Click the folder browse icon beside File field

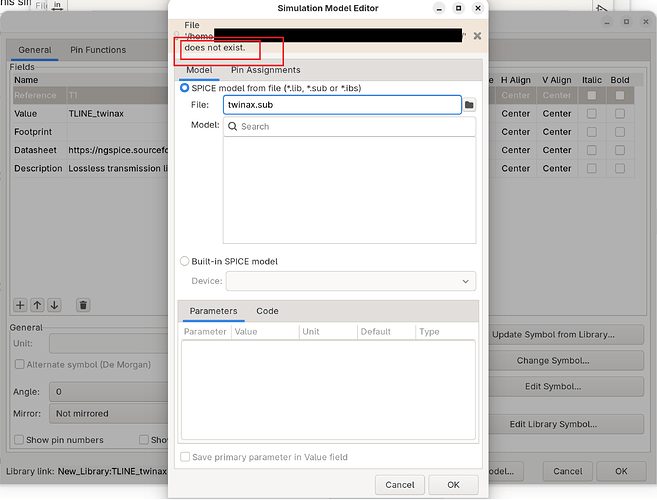point(469,104)
